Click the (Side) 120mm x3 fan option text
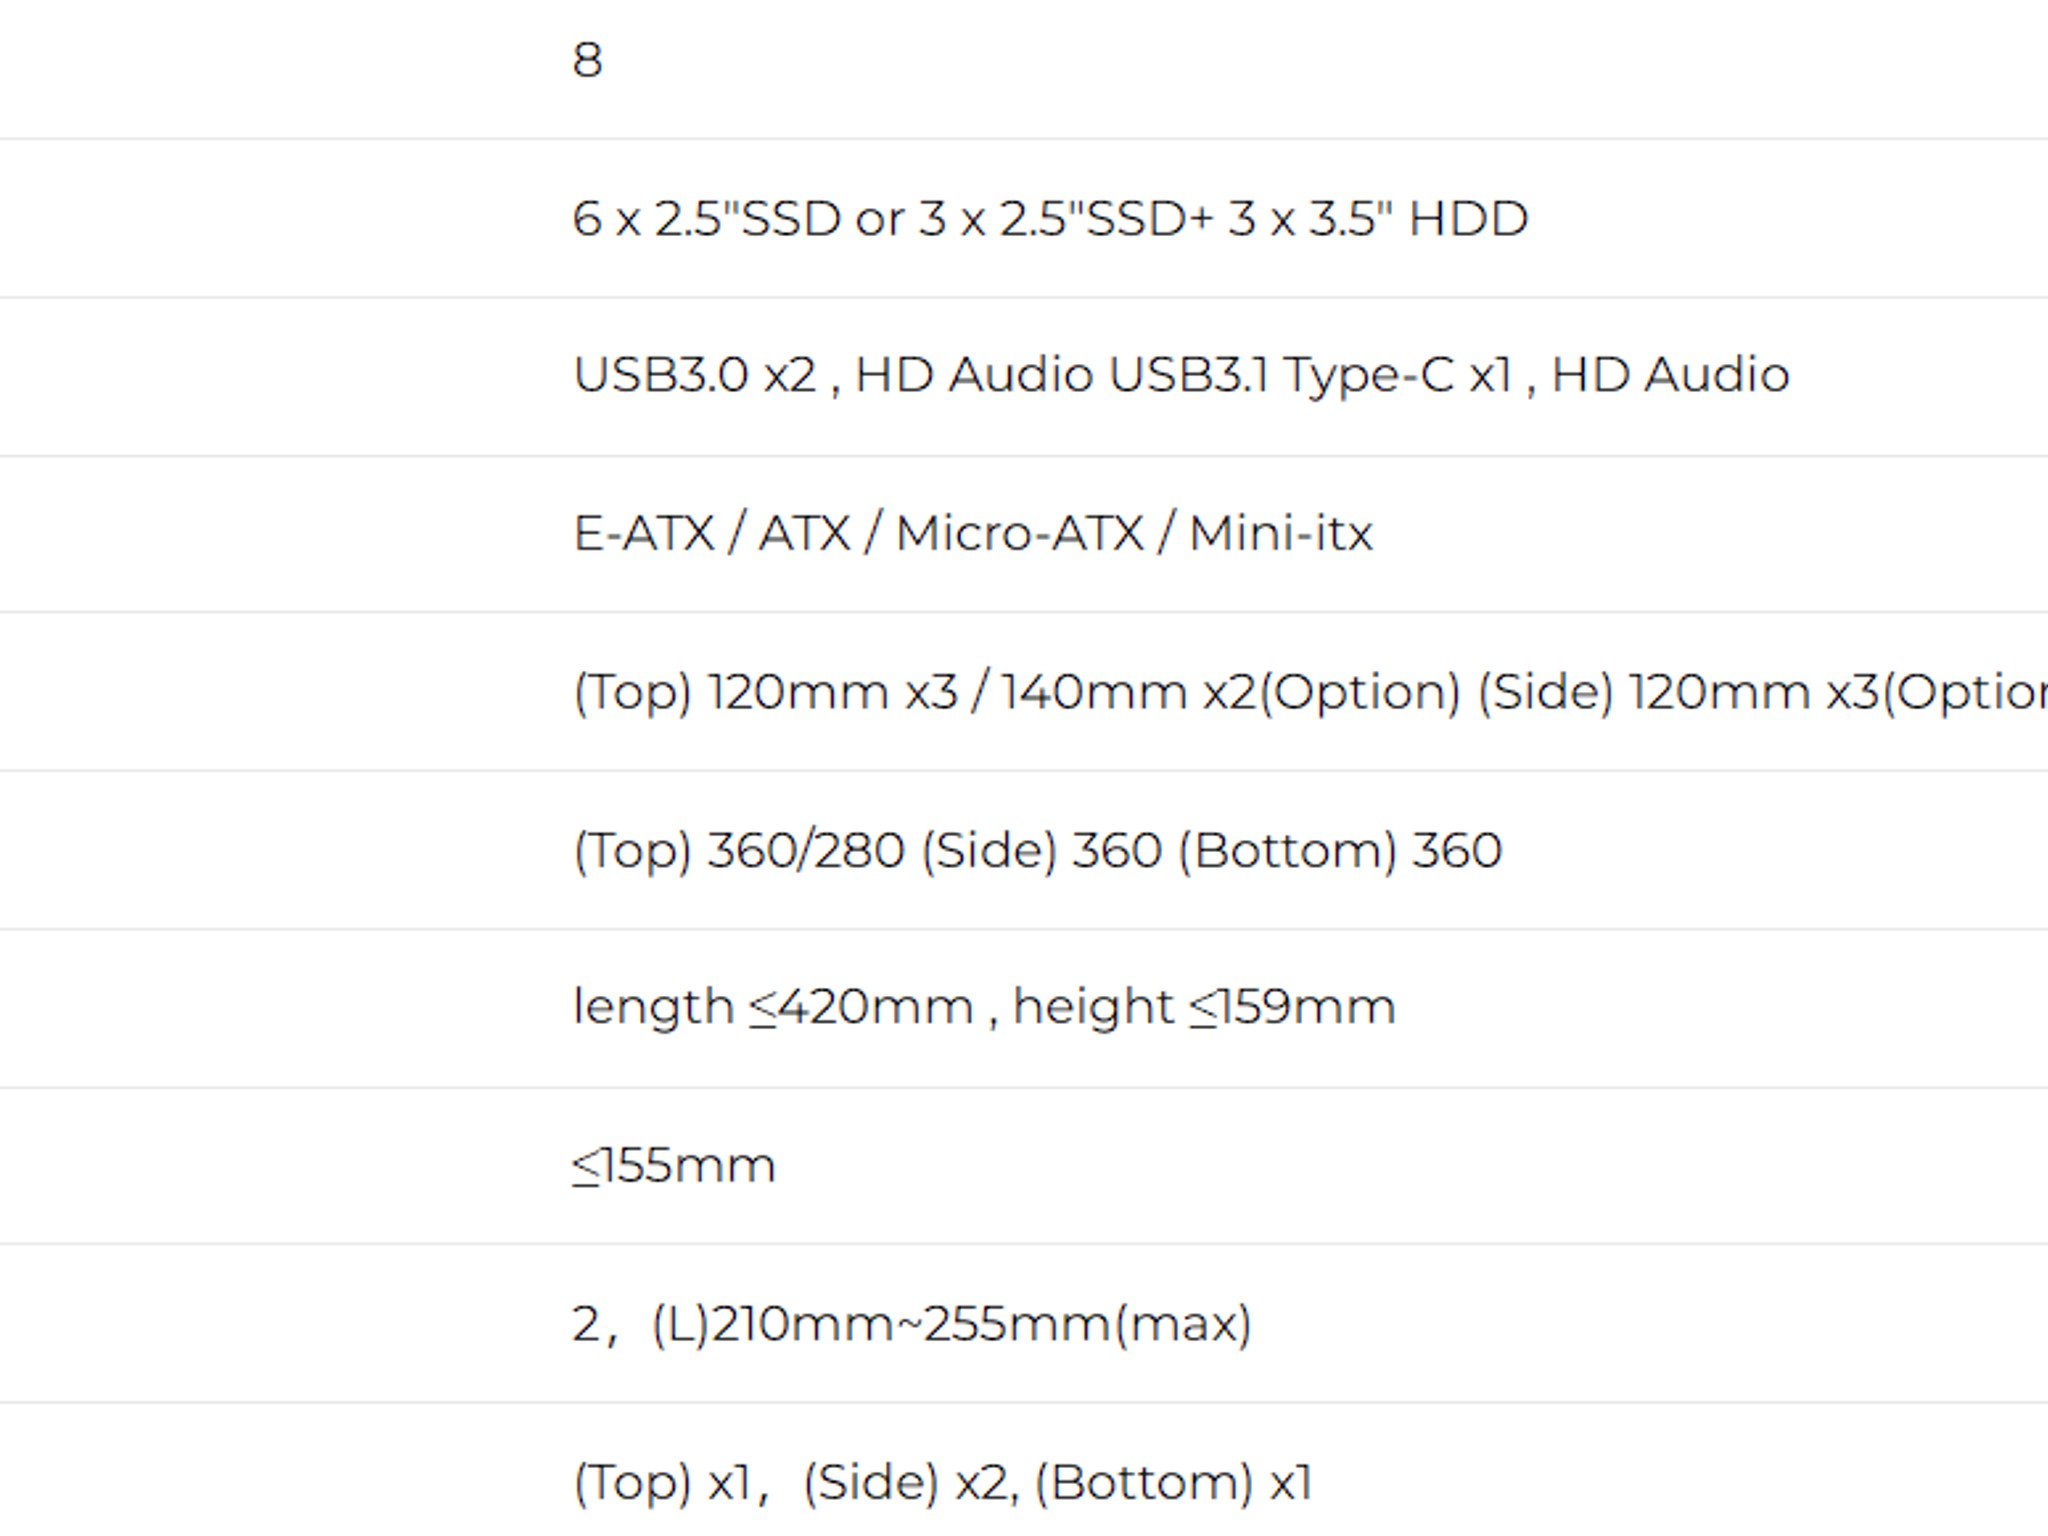The image size is (2048, 1536). tap(1762, 692)
